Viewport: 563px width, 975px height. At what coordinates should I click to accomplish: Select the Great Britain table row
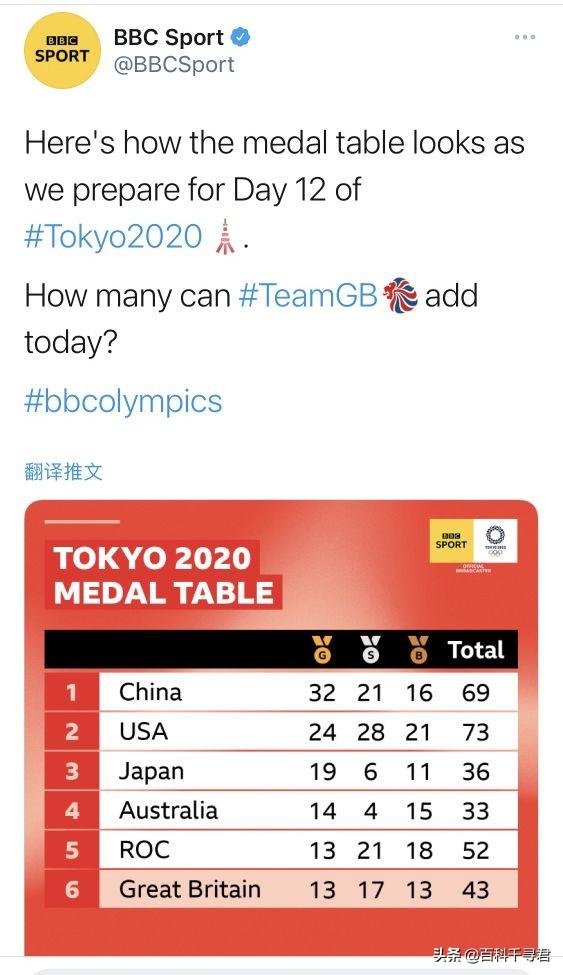point(281,889)
